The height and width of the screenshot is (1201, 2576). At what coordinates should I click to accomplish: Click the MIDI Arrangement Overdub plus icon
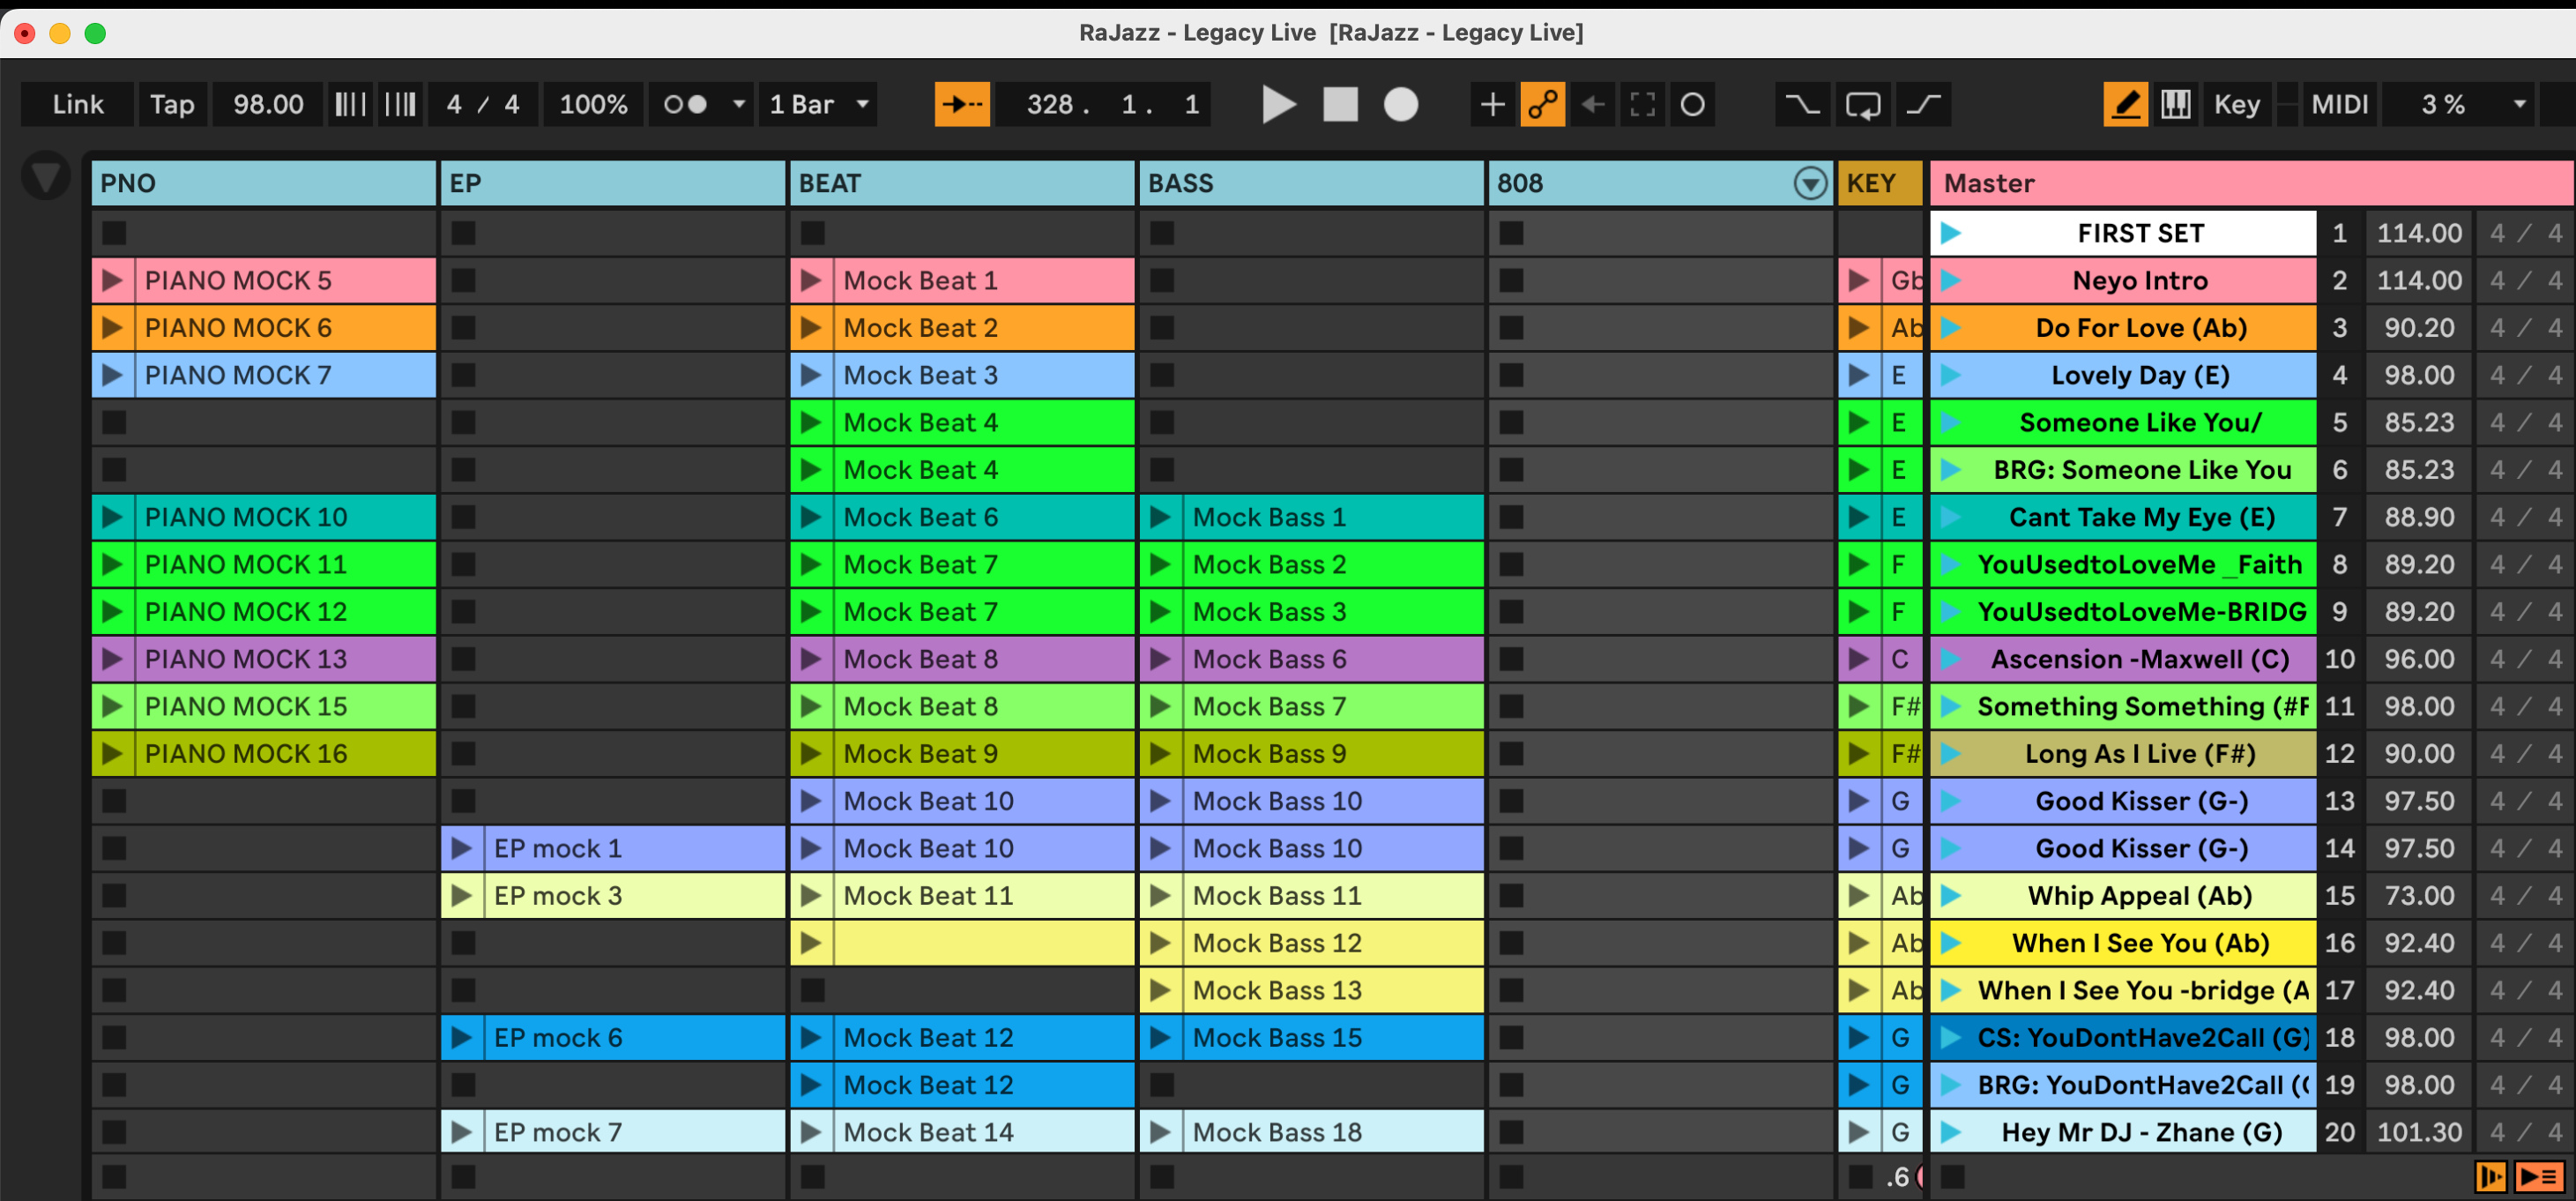(1492, 105)
